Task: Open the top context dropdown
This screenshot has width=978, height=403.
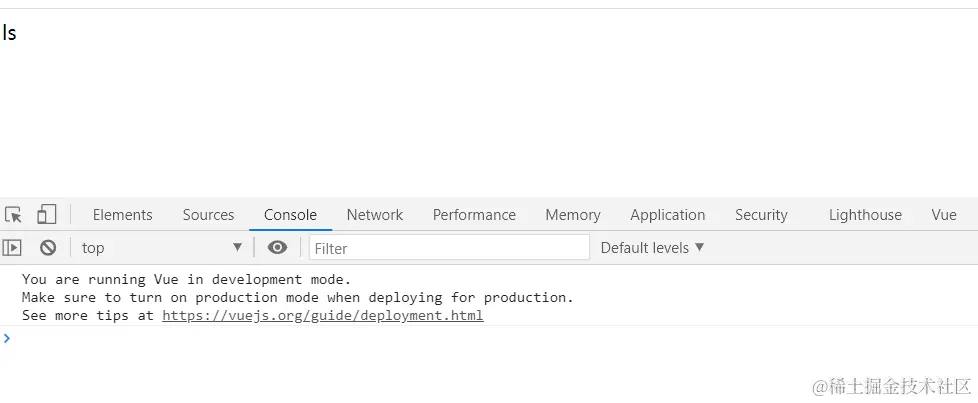Action: click(x=162, y=248)
